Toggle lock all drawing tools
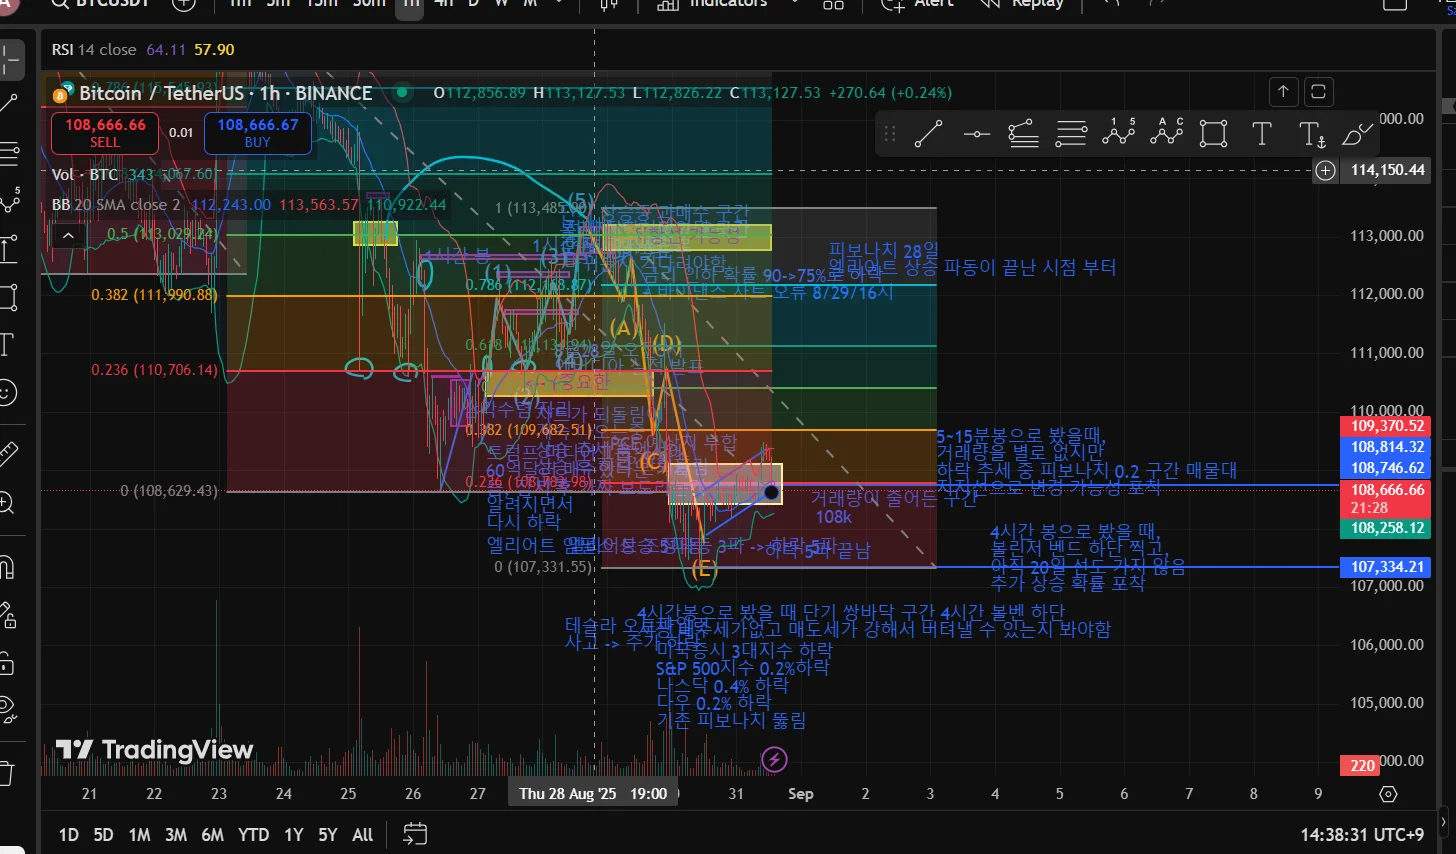Image resolution: width=1456 pixels, height=854 pixels. click(x=7, y=663)
